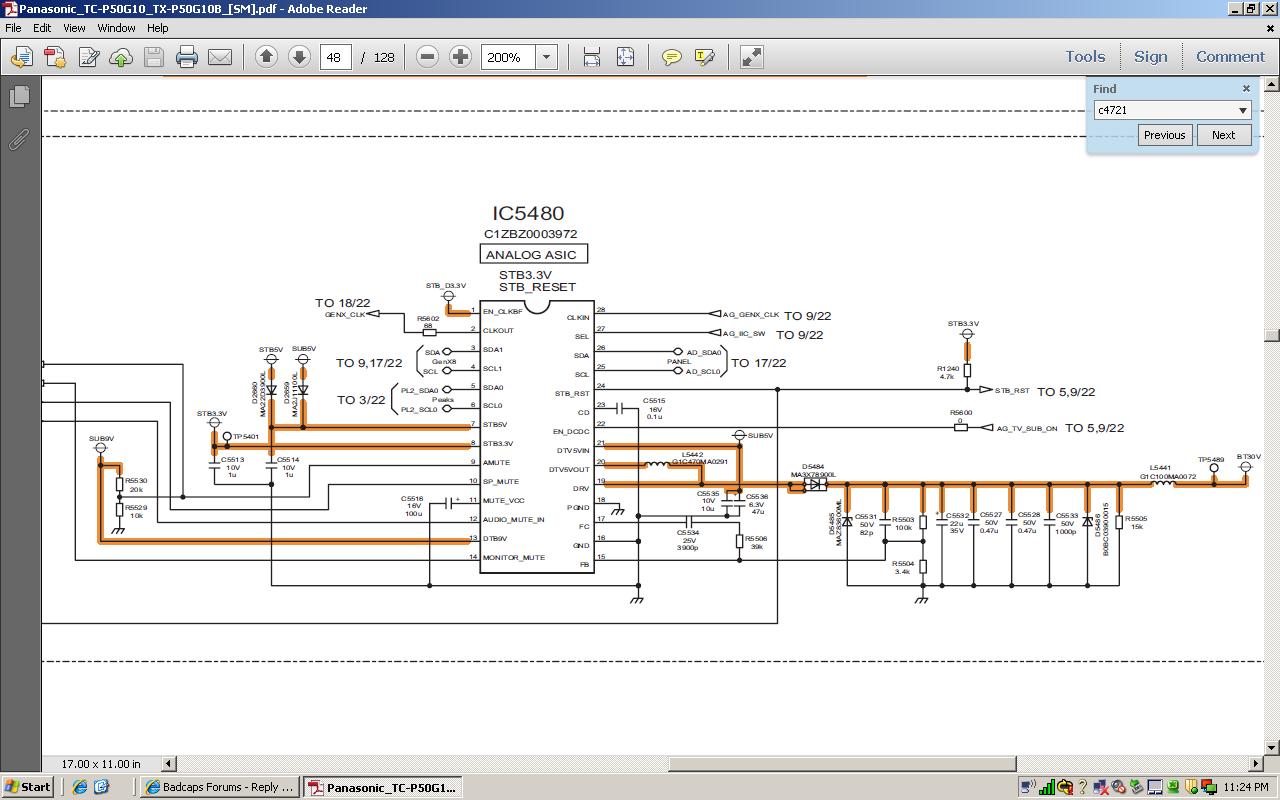The height and width of the screenshot is (800, 1280).
Task: Add a sticky note comment
Action: (x=672, y=57)
